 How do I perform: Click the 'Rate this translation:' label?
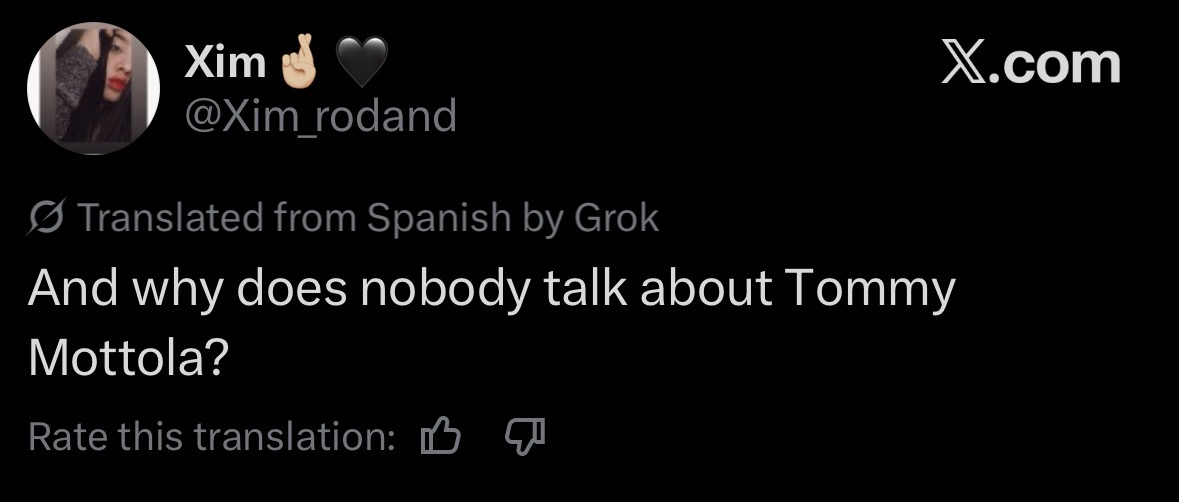212,436
